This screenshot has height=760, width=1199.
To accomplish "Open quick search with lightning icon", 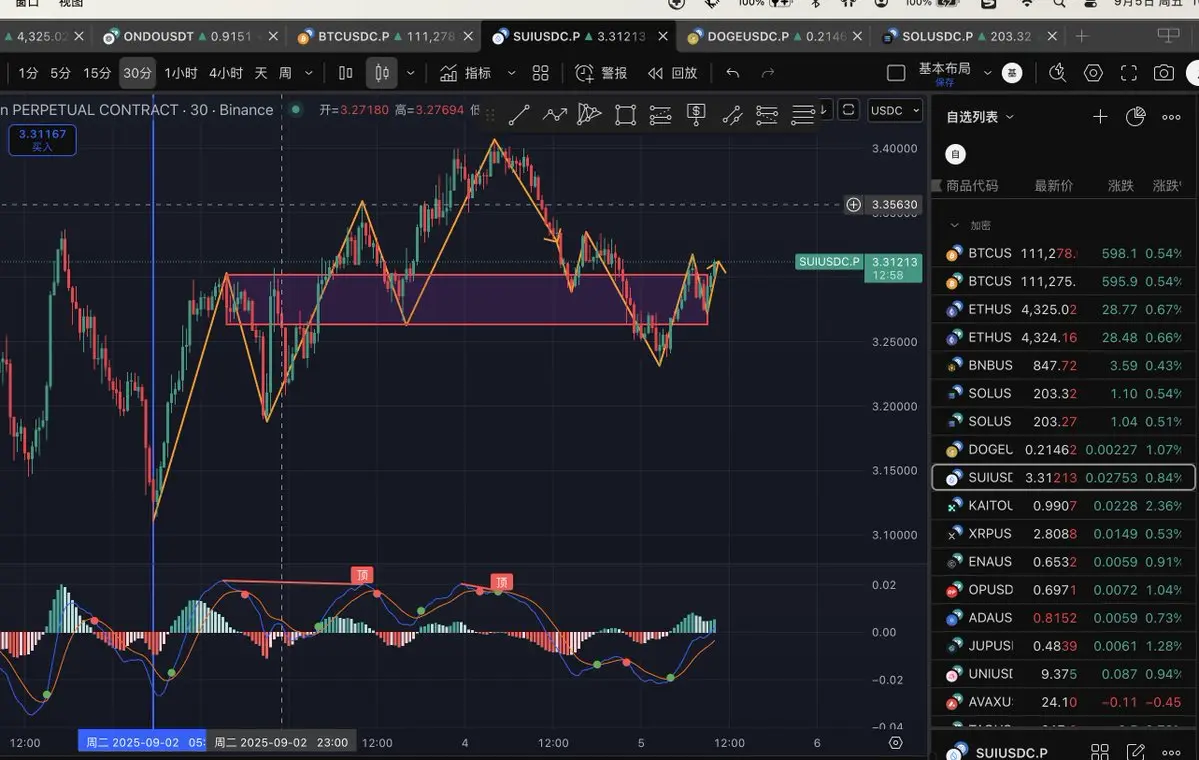I will [1058, 73].
